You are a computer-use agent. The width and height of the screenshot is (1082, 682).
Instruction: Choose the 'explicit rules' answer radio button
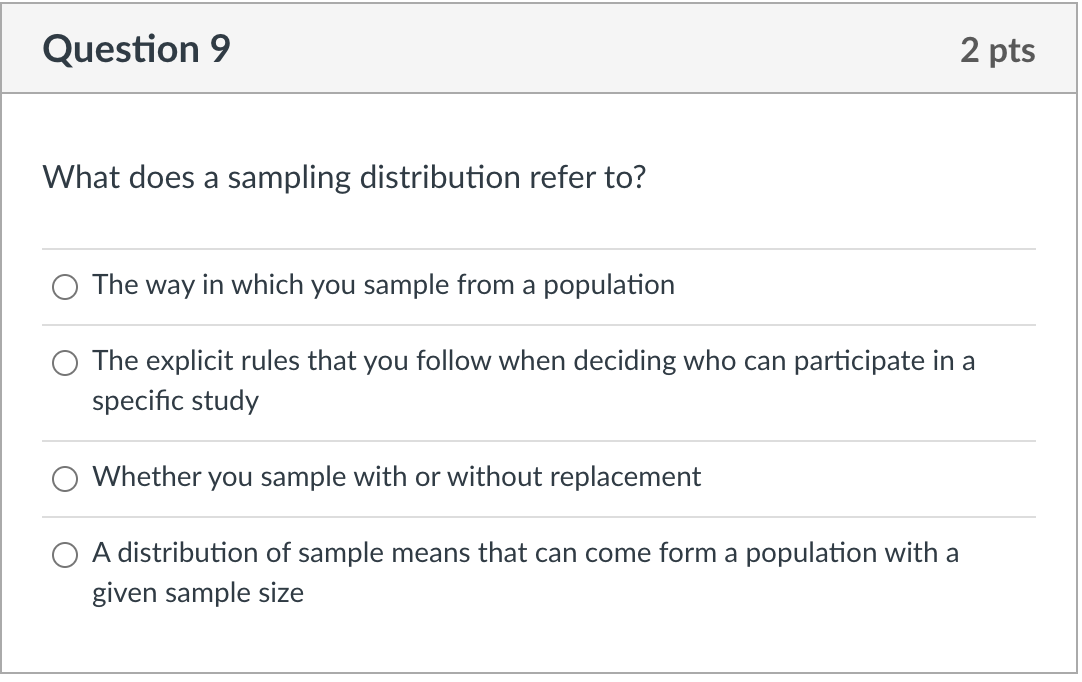[65, 363]
